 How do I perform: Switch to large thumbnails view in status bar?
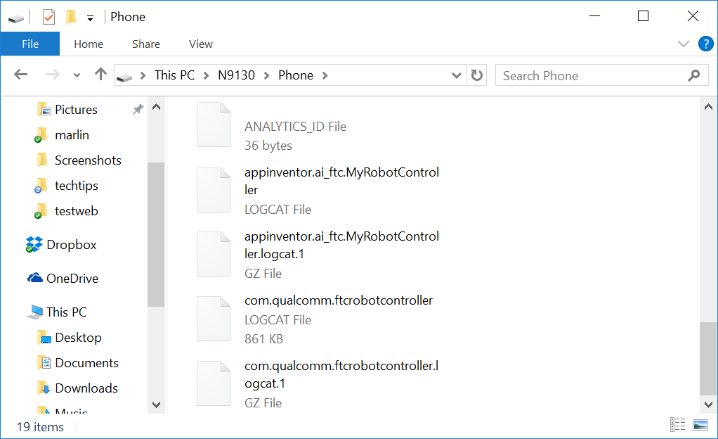click(x=701, y=425)
